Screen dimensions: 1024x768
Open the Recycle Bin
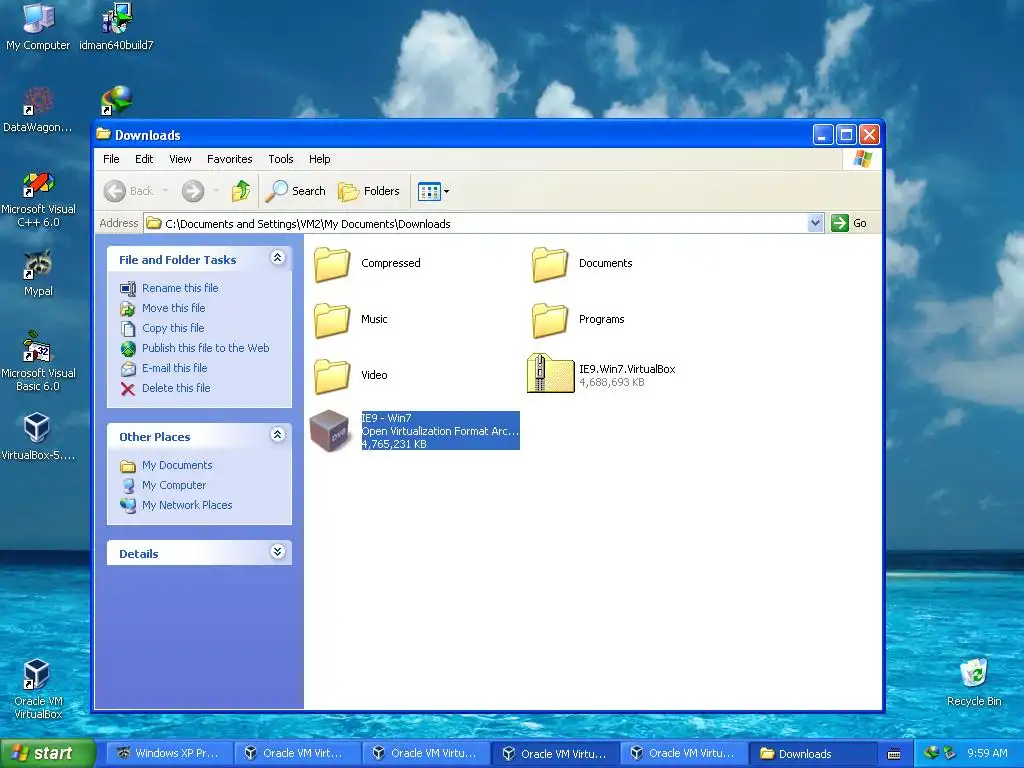pyautogui.click(x=974, y=682)
